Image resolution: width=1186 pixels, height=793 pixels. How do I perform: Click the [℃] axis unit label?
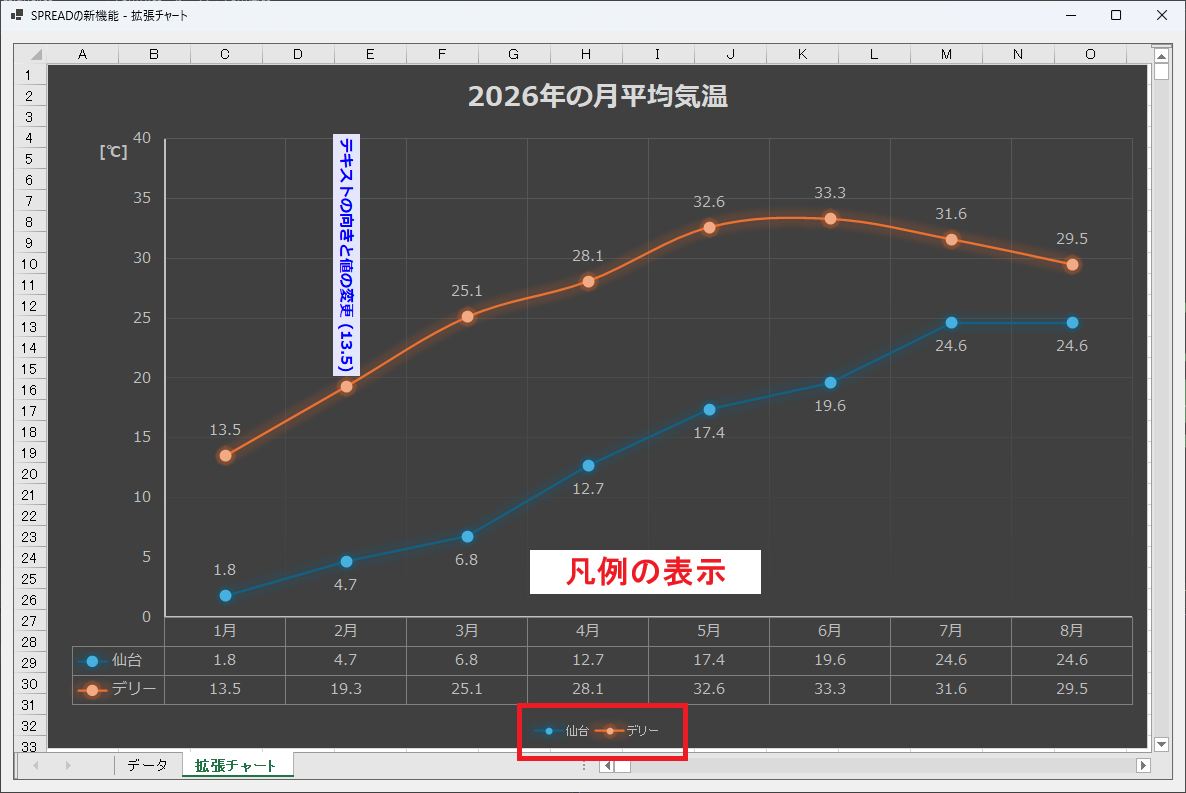(x=113, y=151)
